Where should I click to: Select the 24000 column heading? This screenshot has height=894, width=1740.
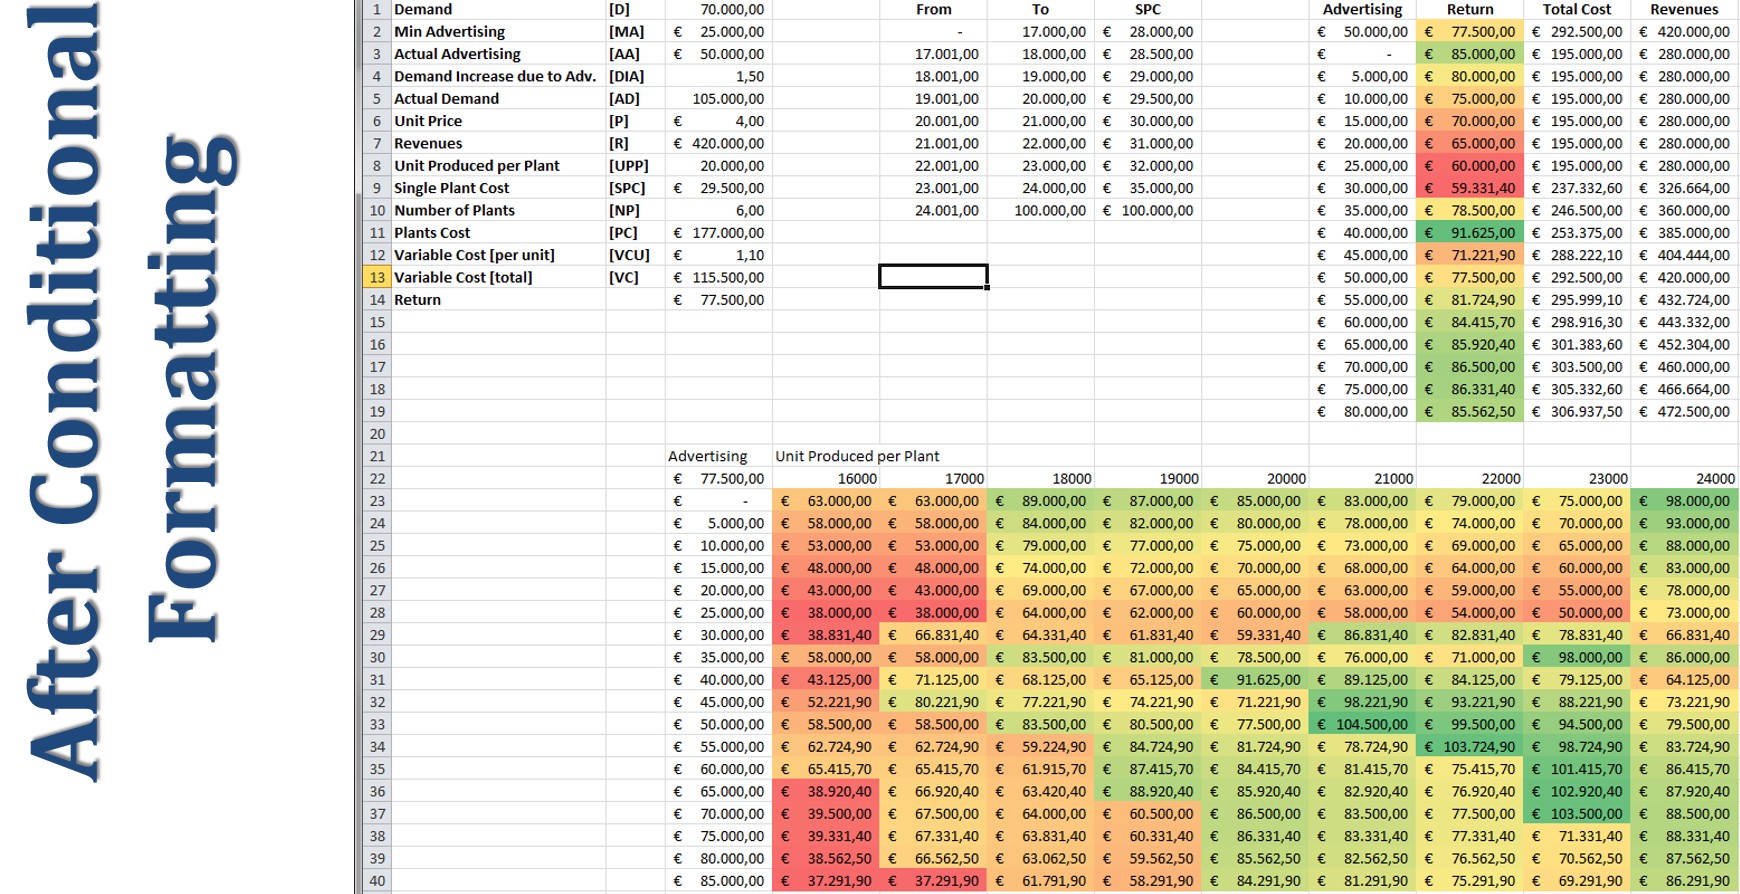pos(1684,478)
